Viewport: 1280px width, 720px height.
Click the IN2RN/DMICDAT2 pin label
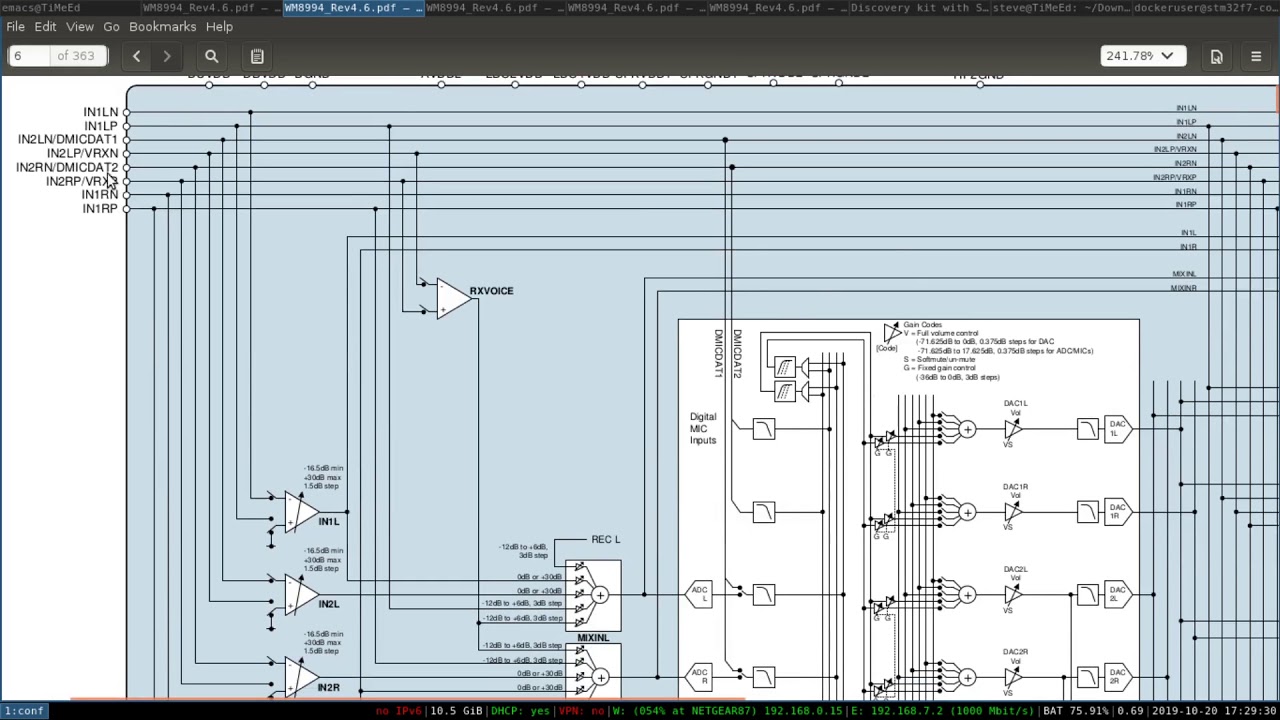66,168
